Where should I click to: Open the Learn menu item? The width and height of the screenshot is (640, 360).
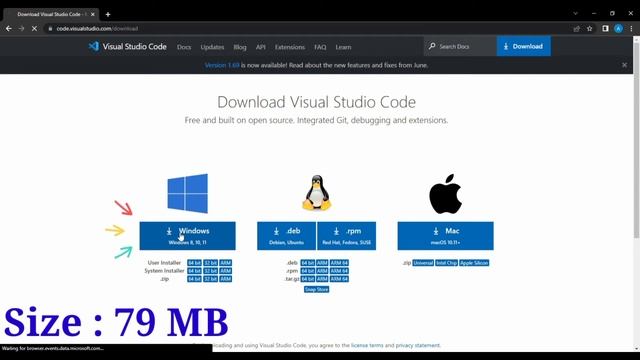pos(343,47)
